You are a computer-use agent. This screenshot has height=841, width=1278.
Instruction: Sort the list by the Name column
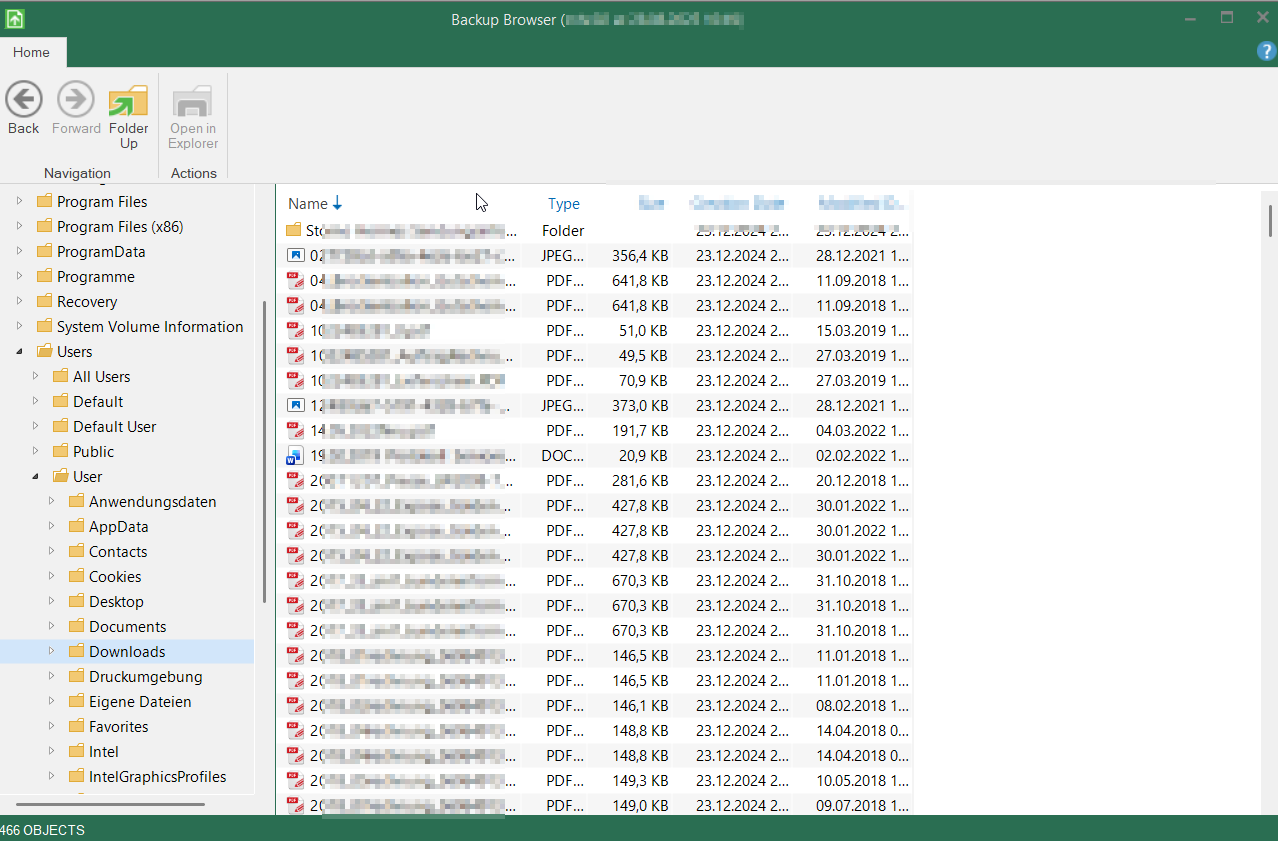coord(315,204)
